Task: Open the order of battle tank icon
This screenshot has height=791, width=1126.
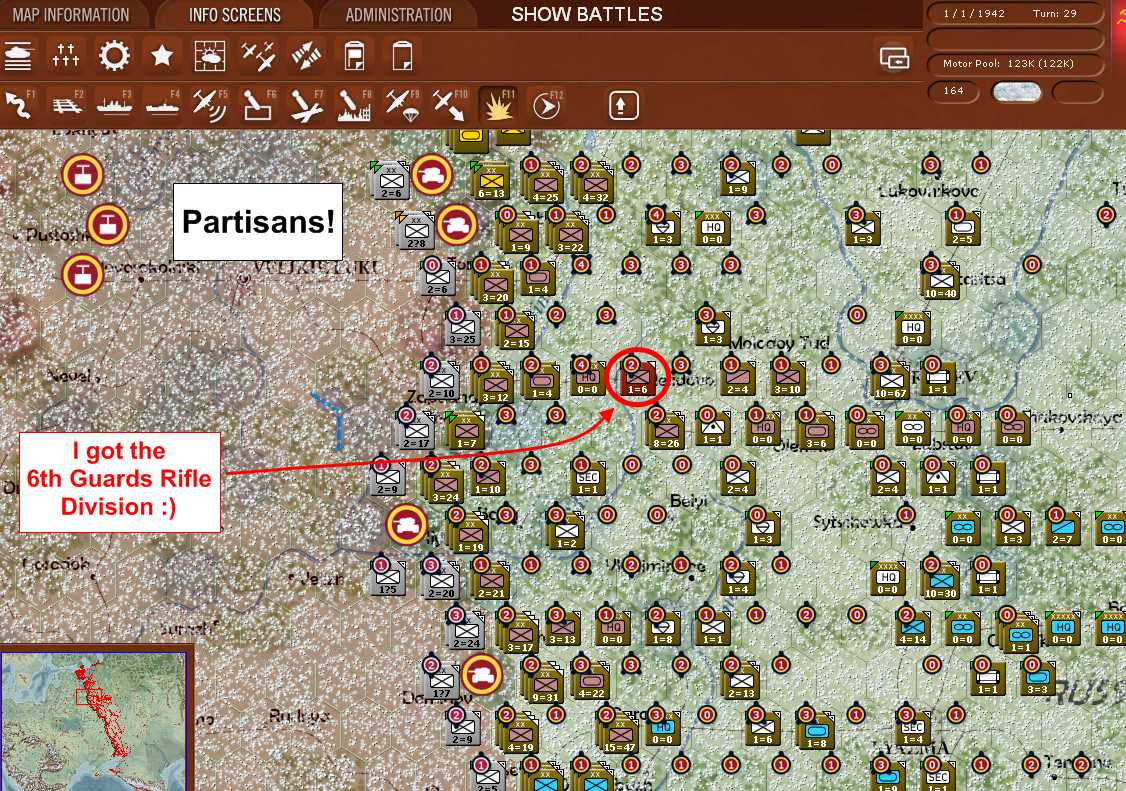Action: click(18, 56)
